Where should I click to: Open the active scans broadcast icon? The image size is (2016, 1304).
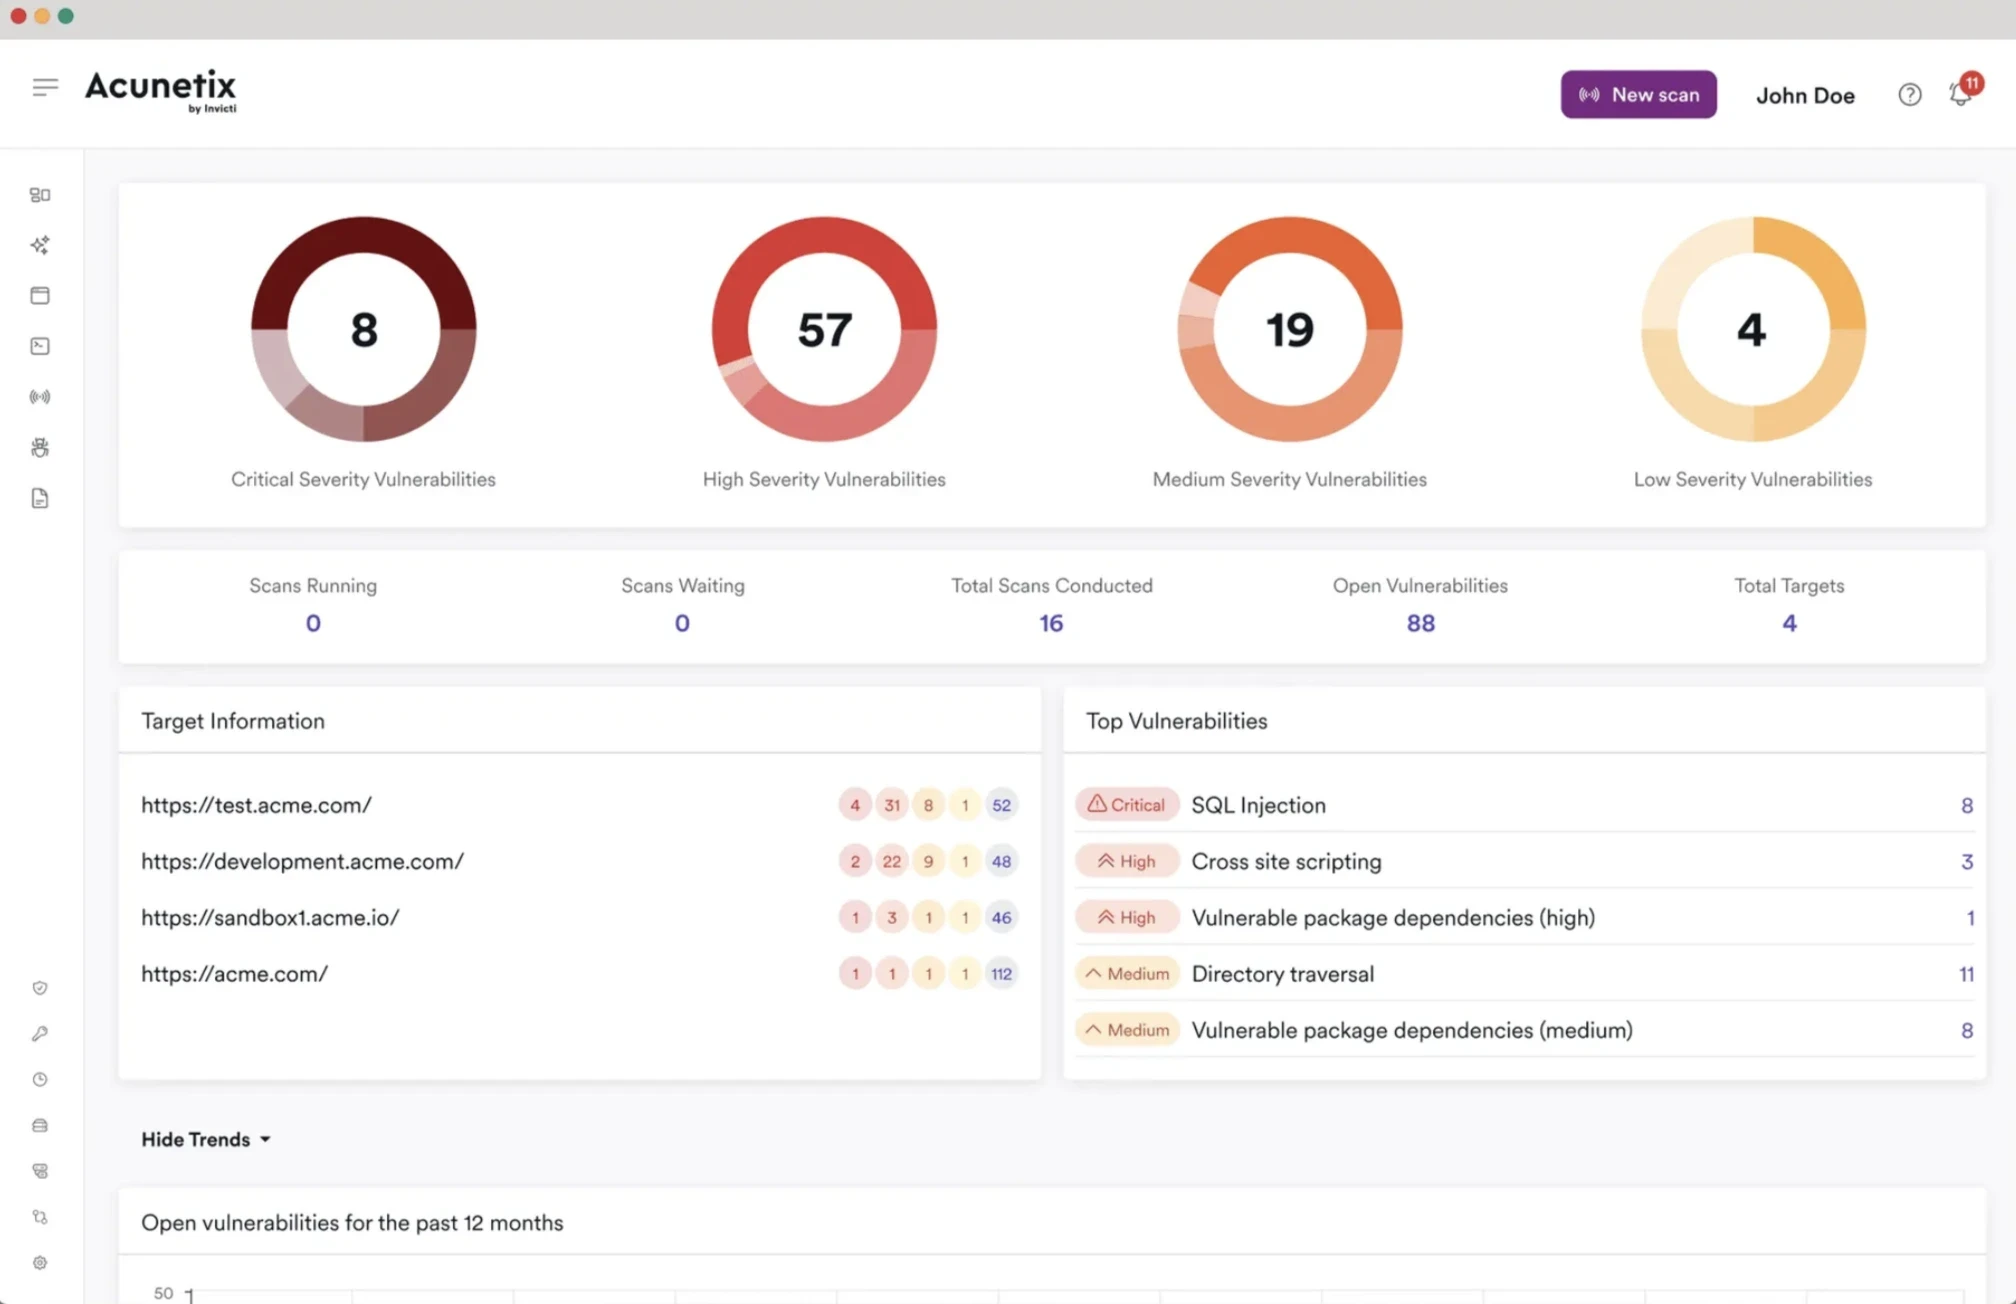40,395
